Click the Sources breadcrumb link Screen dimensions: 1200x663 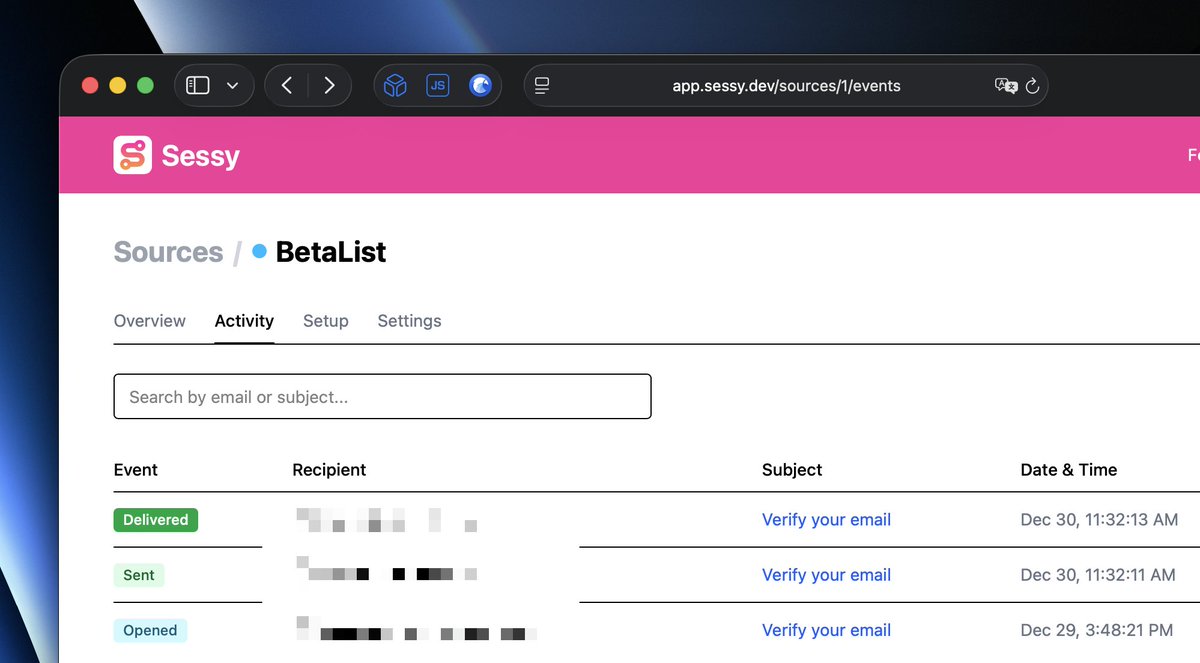pyautogui.click(x=167, y=252)
